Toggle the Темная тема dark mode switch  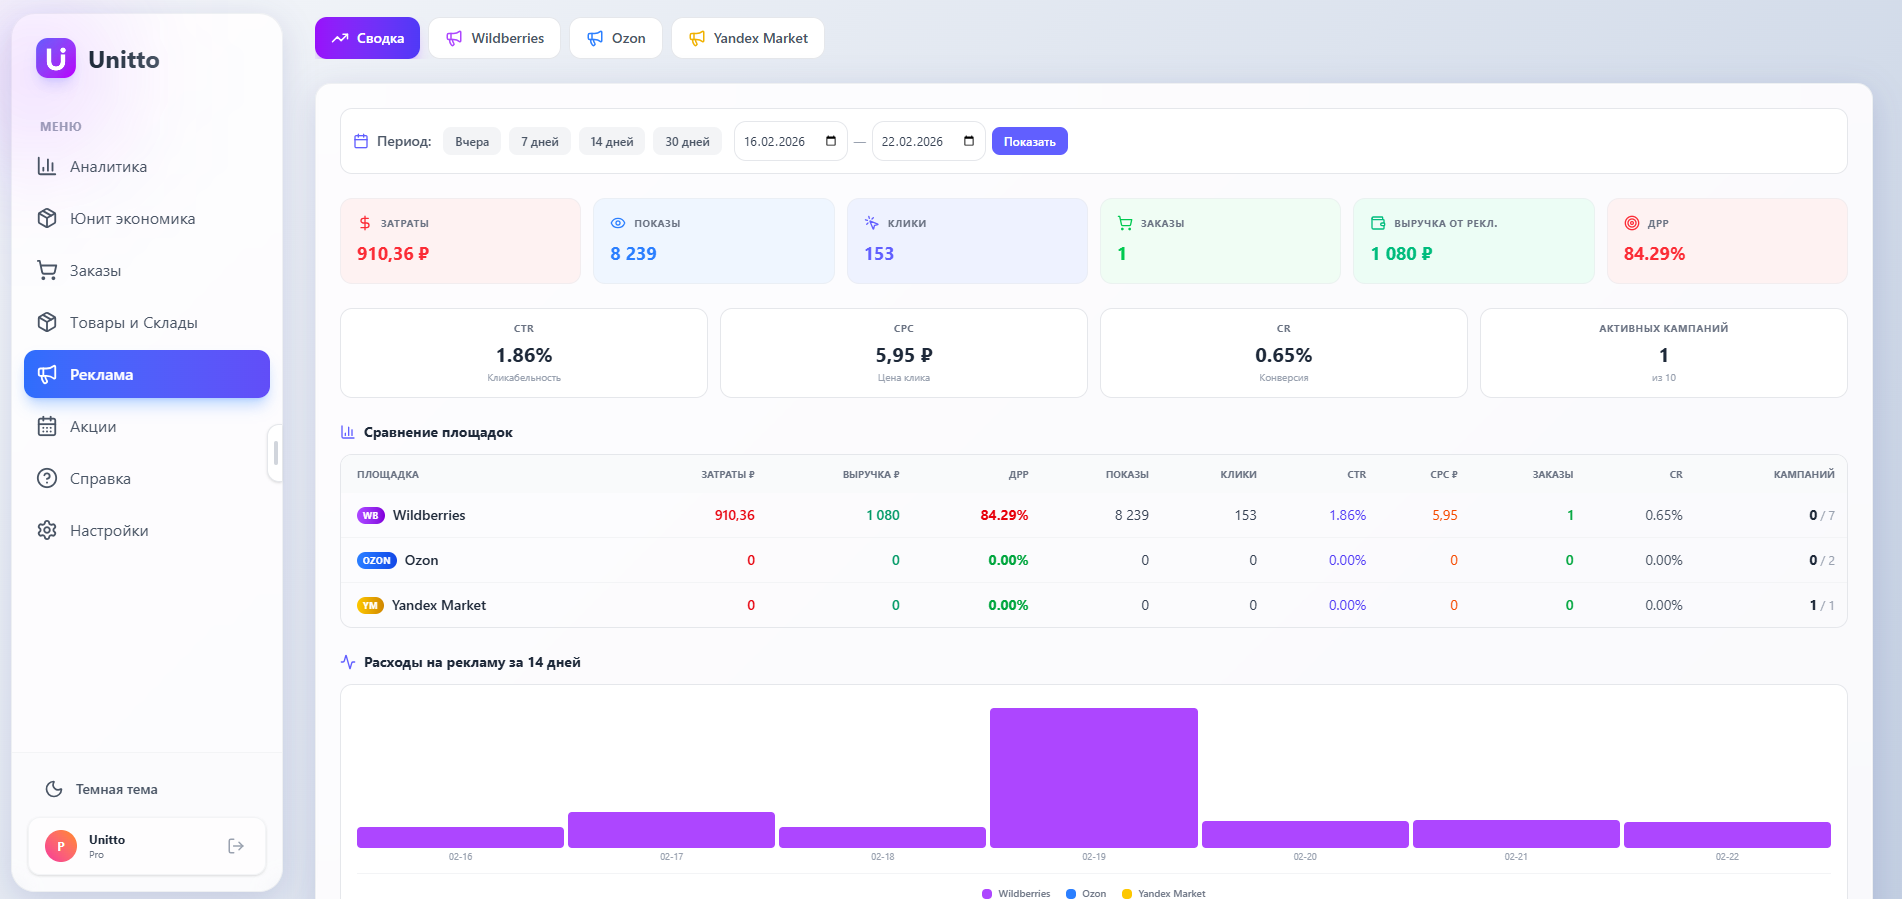(102, 789)
